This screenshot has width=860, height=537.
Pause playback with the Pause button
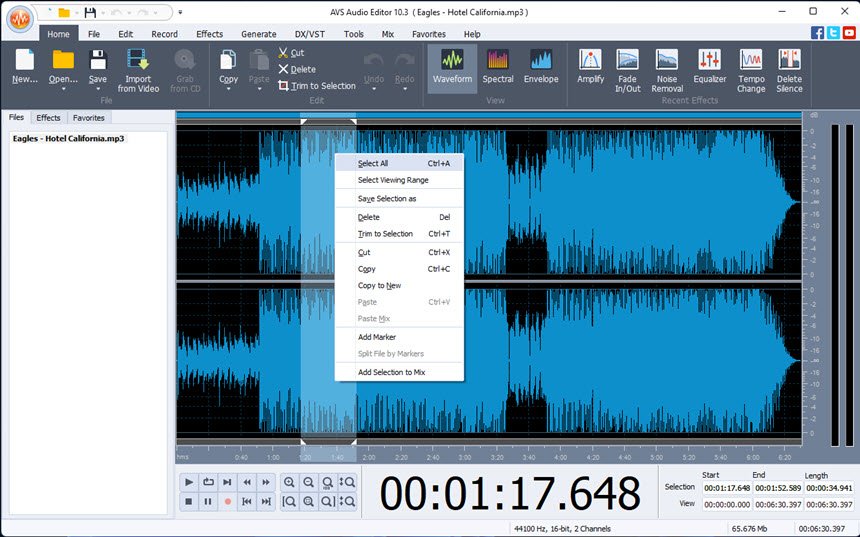208,501
